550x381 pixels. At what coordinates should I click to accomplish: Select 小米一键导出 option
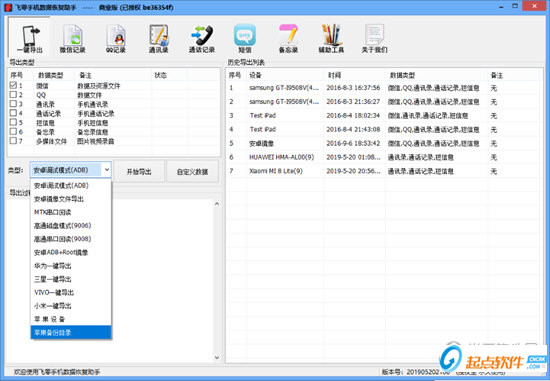[x=71, y=306]
